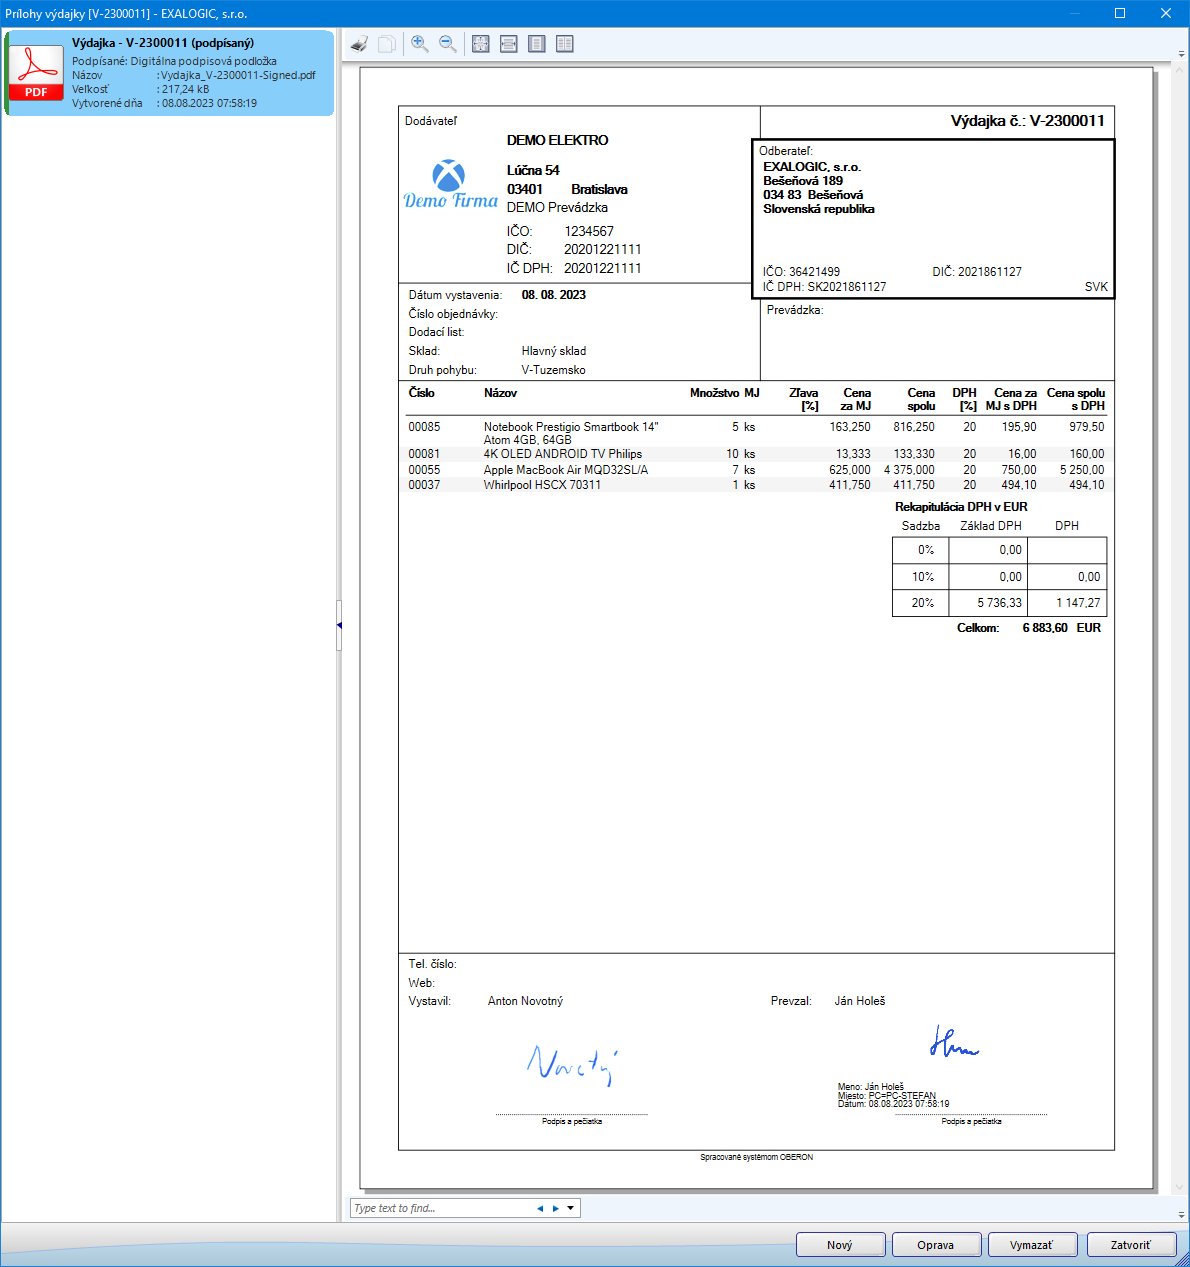Click the created date 08.08.2023 07:58:19
This screenshot has width=1190, height=1267.
coord(209,103)
